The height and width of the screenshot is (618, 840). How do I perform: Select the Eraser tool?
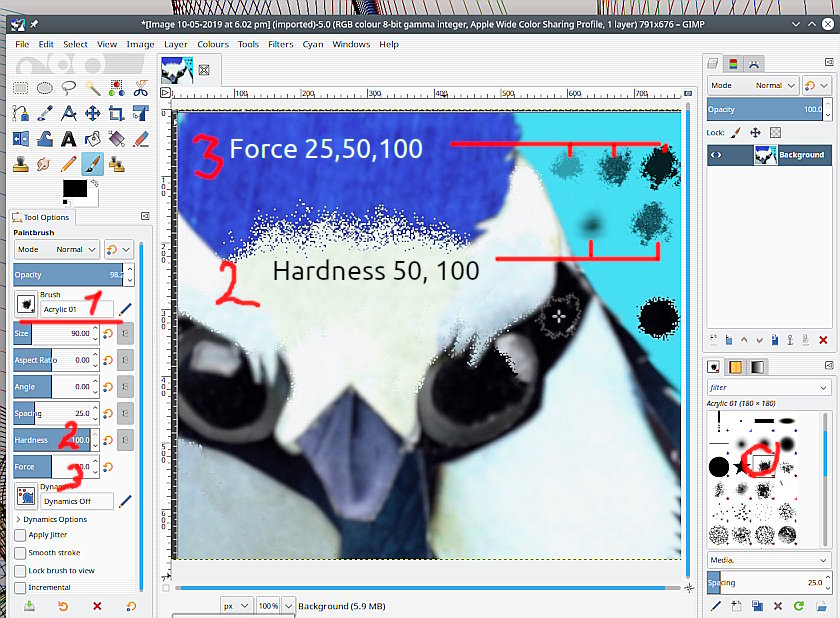140,139
